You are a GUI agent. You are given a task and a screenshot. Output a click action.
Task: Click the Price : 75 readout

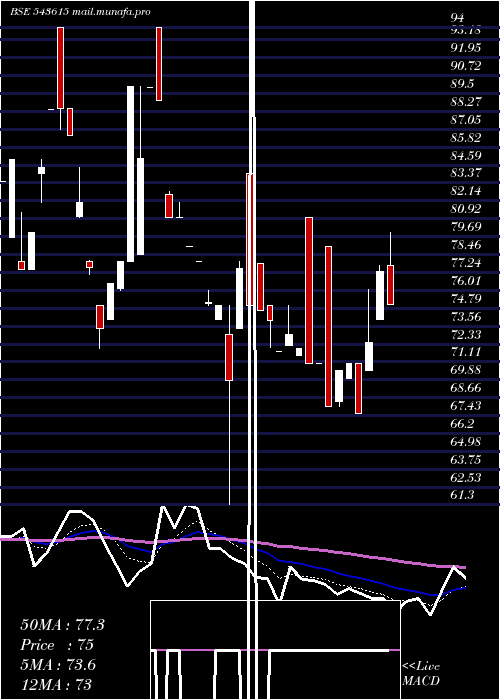tap(57, 645)
